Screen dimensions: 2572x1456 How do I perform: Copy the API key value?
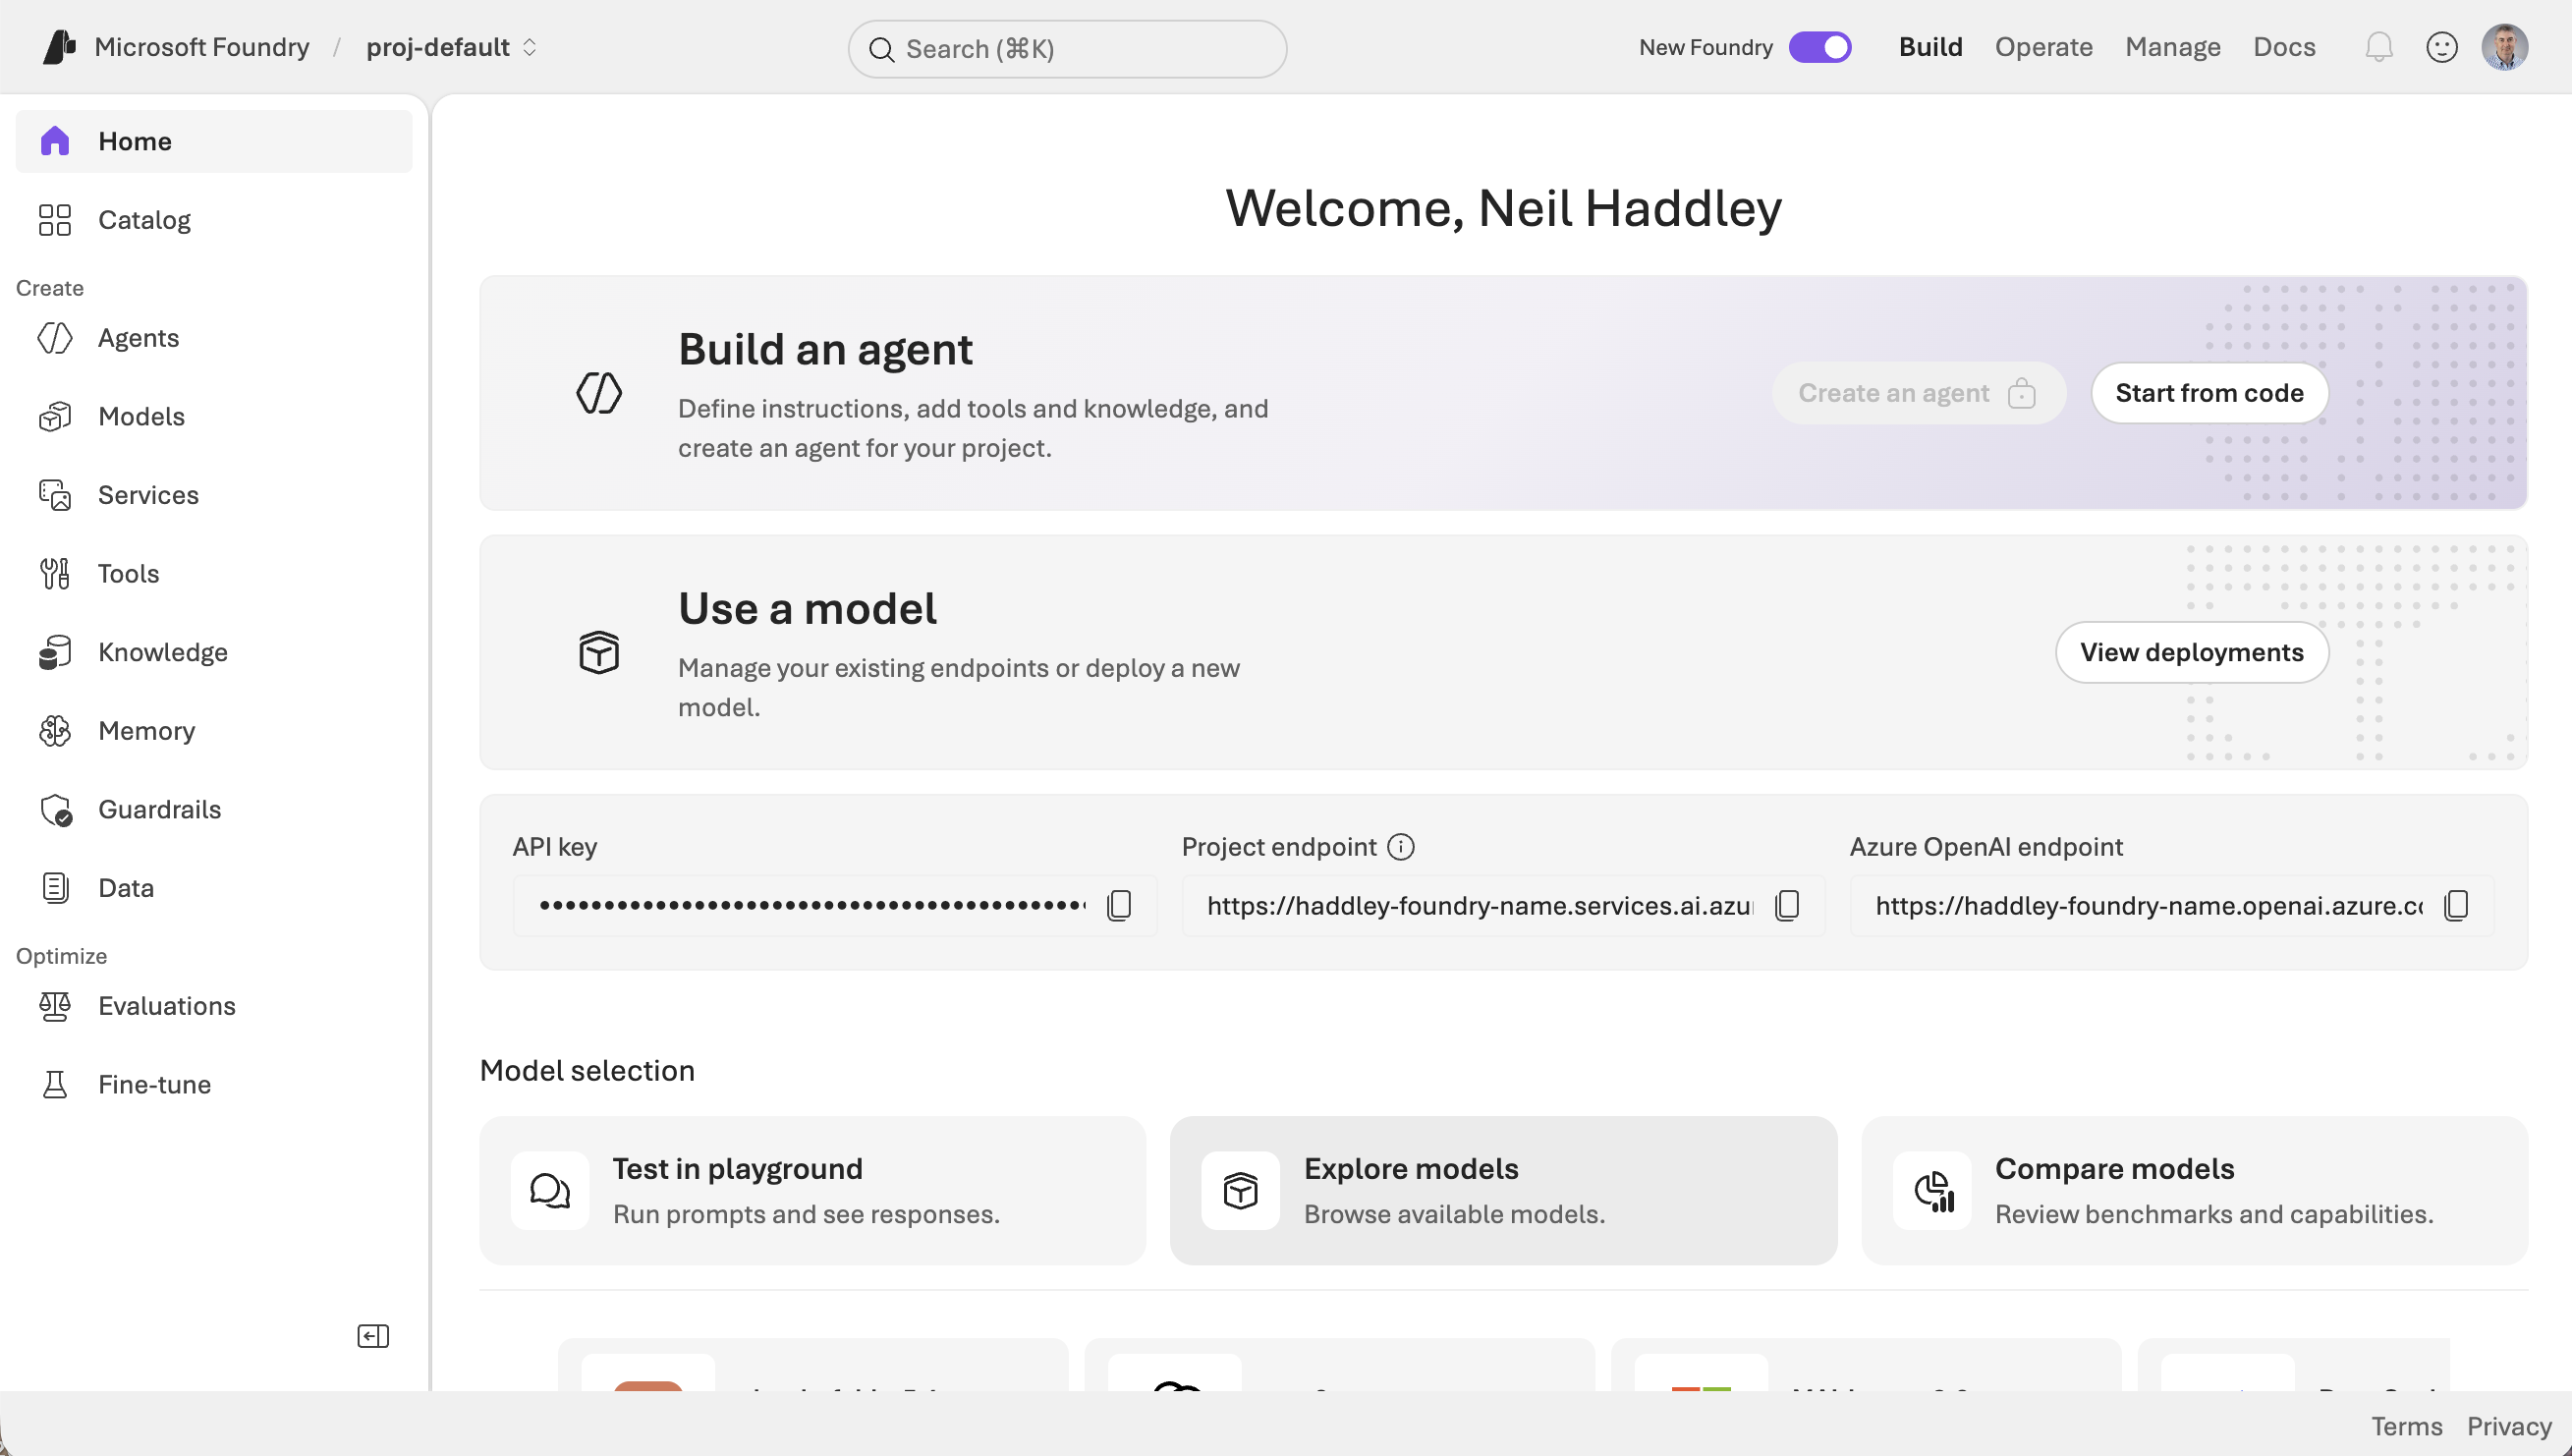[1119, 905]
